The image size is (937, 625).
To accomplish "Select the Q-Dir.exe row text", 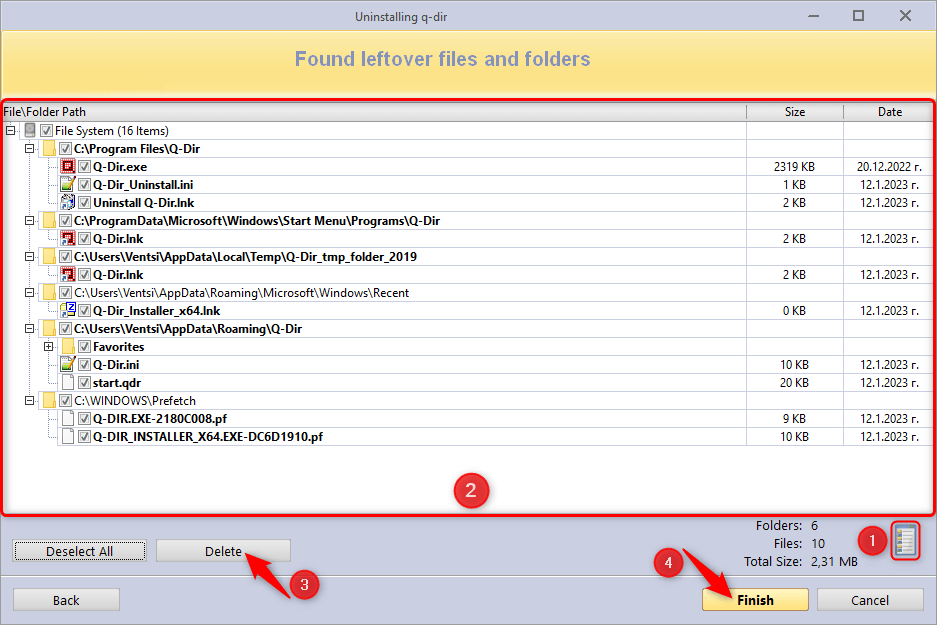I will pos(120,167).
